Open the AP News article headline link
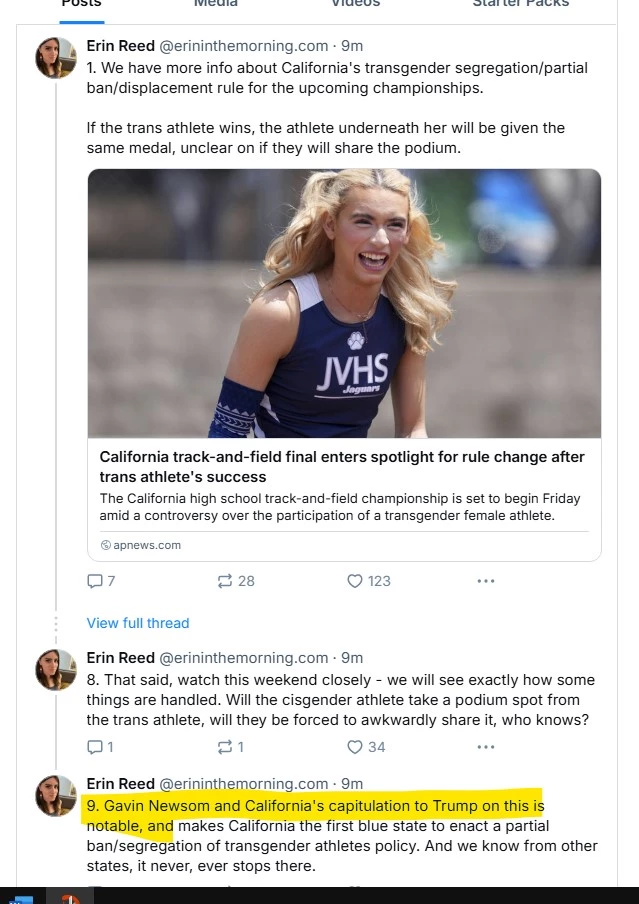 pos(342,466)
